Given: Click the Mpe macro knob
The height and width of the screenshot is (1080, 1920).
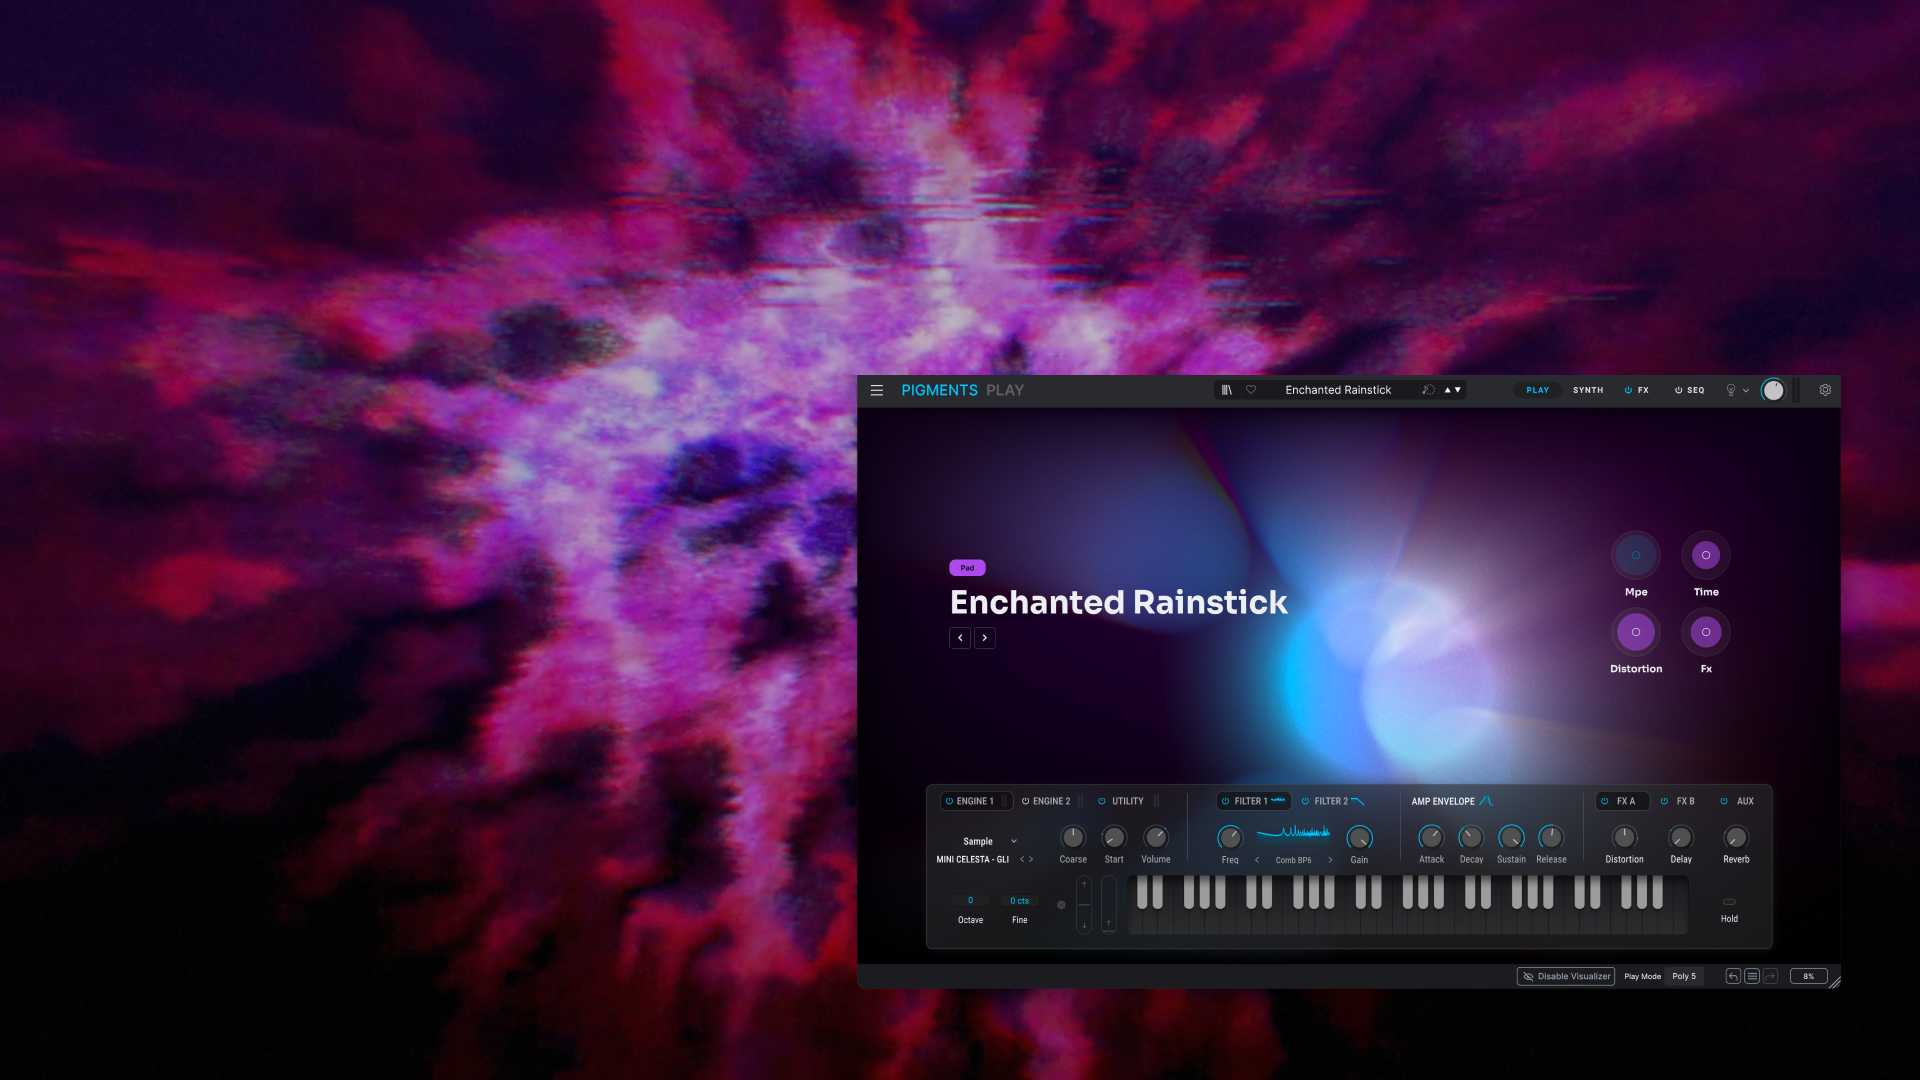Looking at the screenshot, I should point(1636,555).
